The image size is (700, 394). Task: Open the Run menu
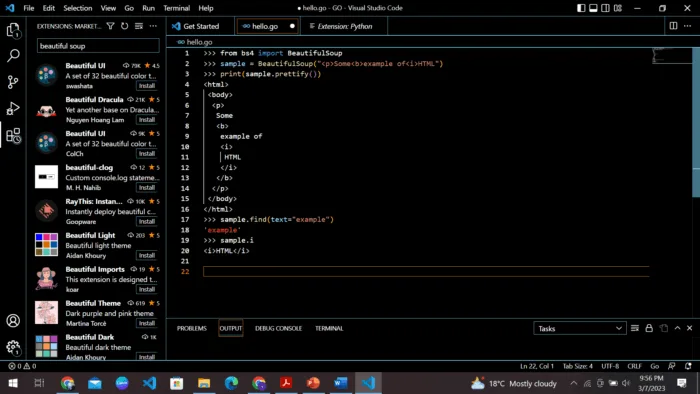point(149,8)
